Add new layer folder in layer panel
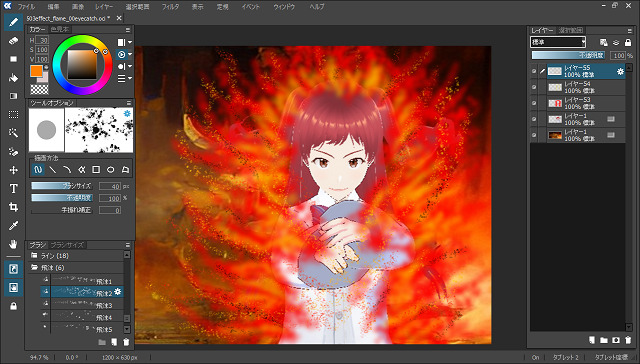Image resolution: width=640 pixels, height=364 pixels. (604, 340)
